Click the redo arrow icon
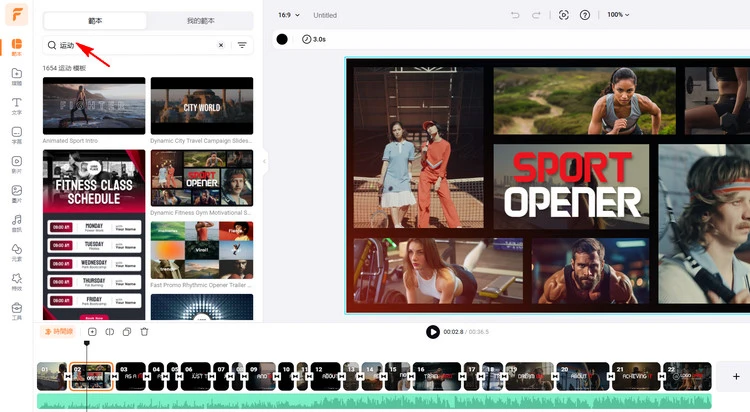This screenshot has height=412, width=750. click(537, 15)
